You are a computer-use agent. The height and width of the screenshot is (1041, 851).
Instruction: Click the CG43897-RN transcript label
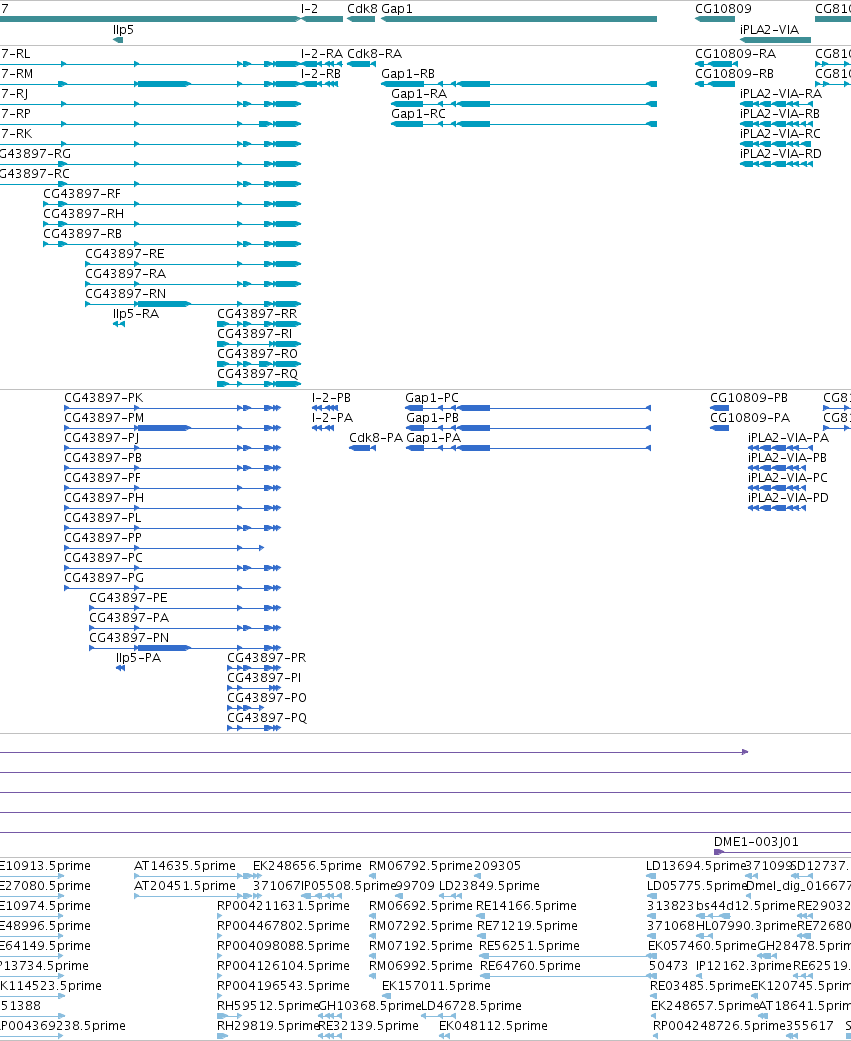125,293
